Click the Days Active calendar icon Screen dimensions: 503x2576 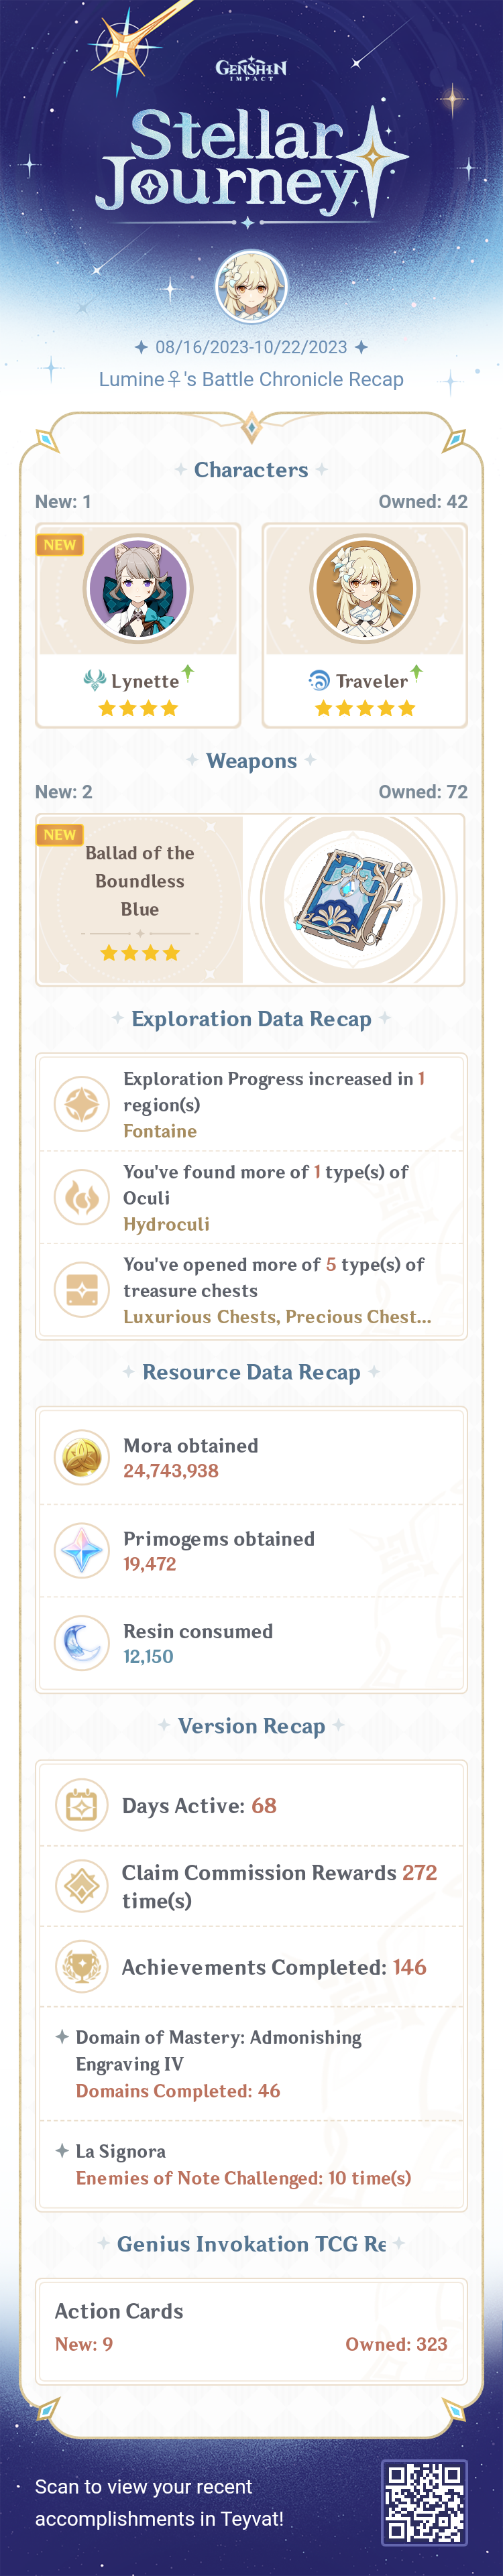click(x=81, y=1805)
